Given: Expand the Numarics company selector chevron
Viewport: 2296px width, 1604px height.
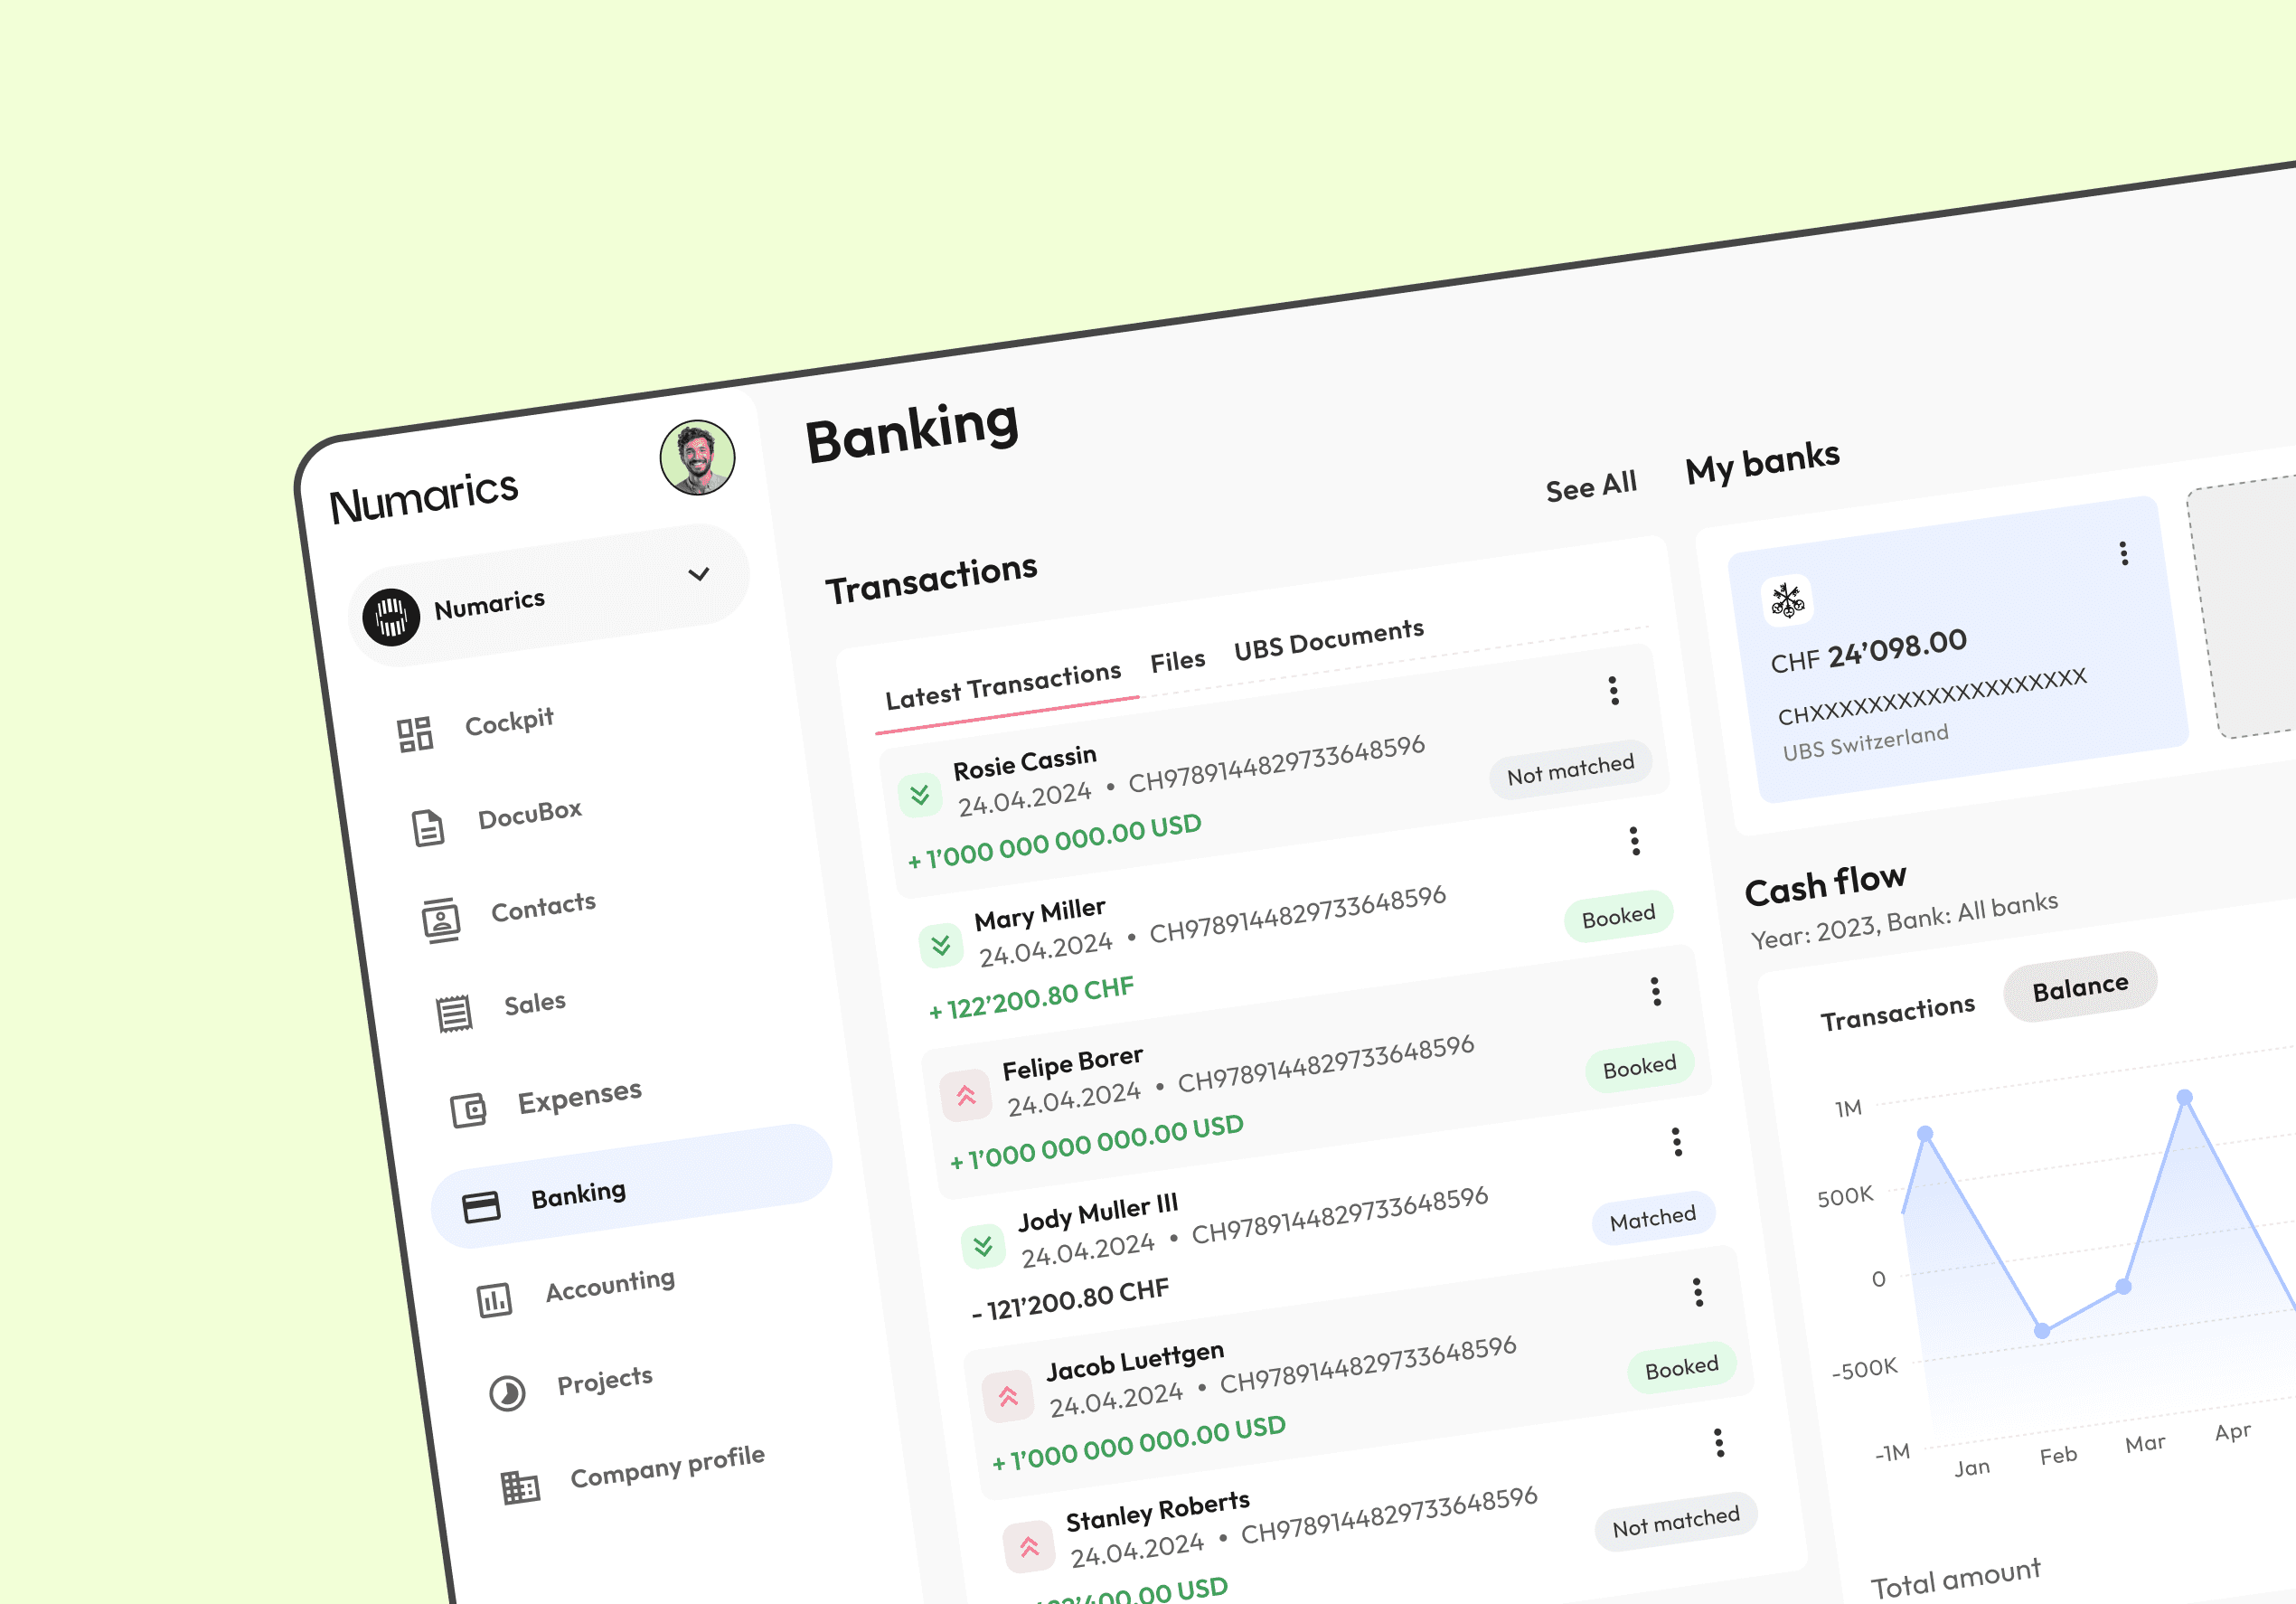Looking at the screenshot, I should click(699, 574).
